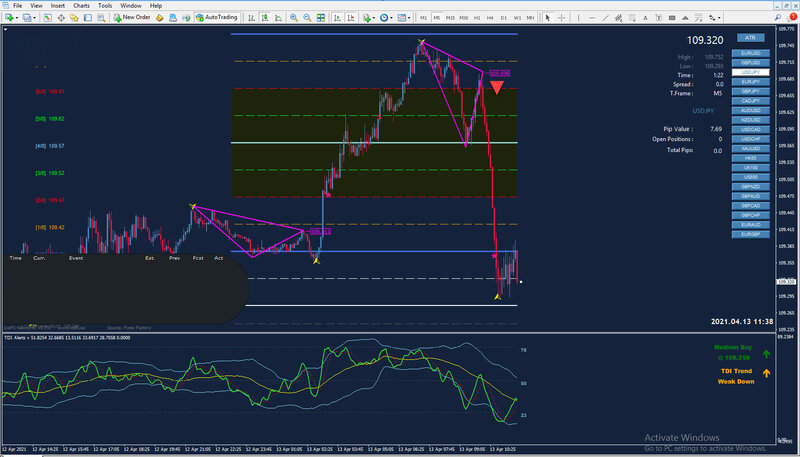Open the Templates dropdown

[404, 18]
